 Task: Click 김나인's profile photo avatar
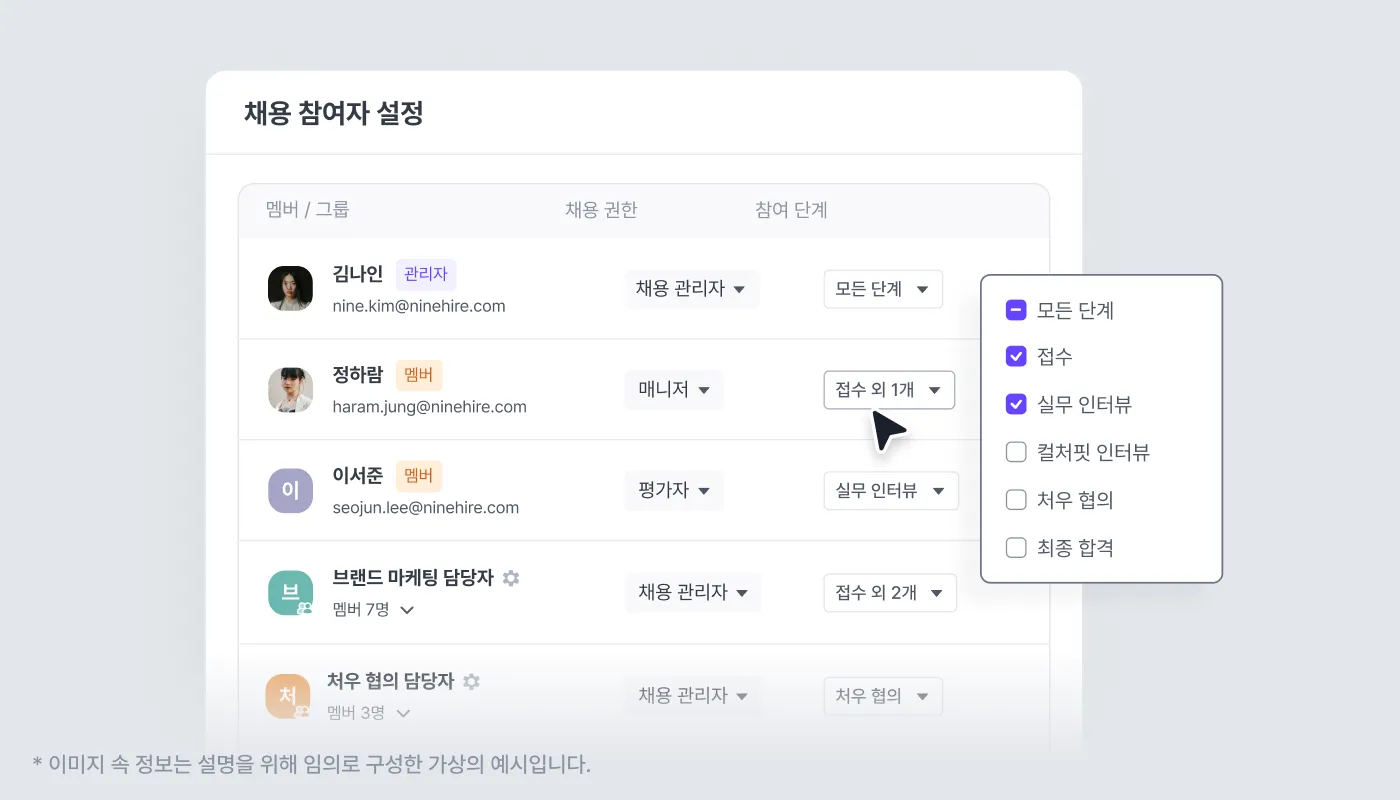point(291,288)
